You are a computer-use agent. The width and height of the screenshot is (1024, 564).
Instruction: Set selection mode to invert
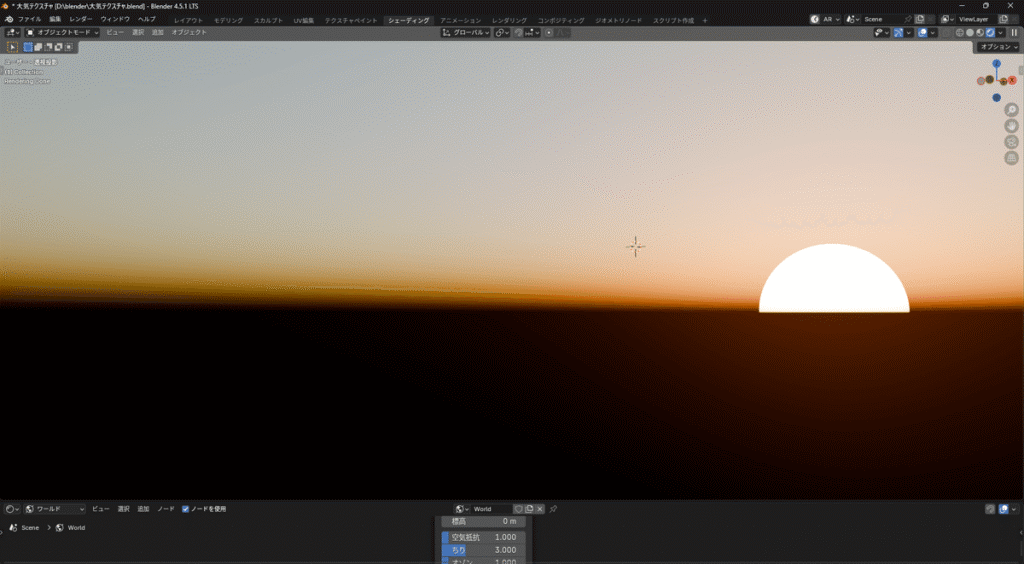(x=58, y=47)
